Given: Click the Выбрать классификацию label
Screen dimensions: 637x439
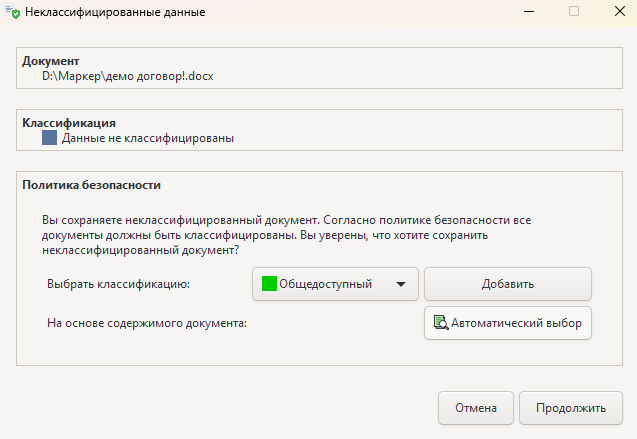Looking at the screenshot, I should coord(118,284).
